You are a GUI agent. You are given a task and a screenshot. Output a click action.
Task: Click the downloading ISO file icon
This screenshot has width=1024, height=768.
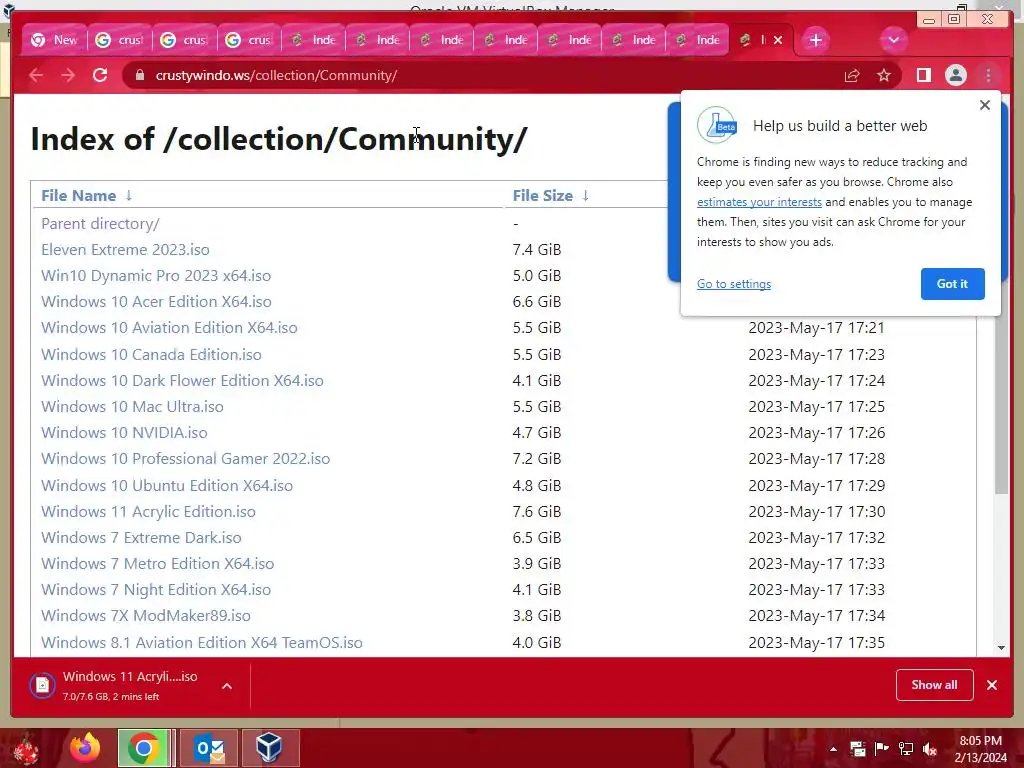click(x=42, y=685)
